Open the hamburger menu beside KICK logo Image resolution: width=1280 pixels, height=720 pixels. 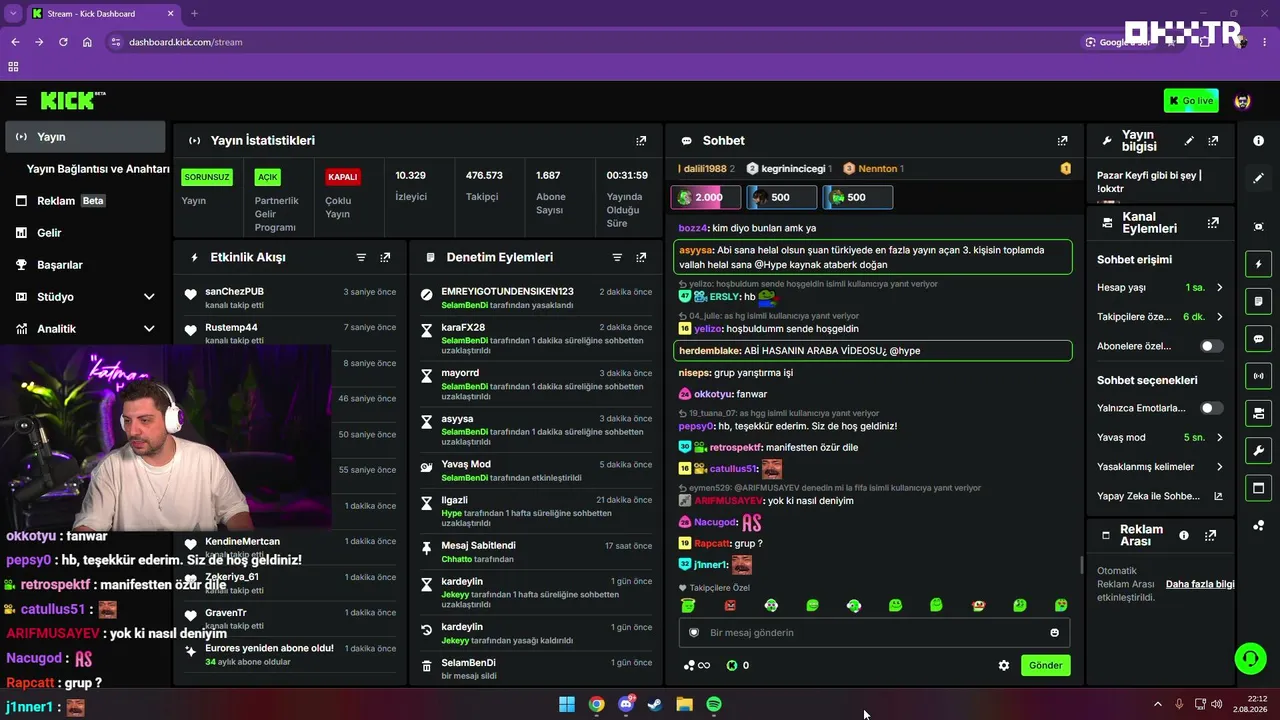click(21, 101)
